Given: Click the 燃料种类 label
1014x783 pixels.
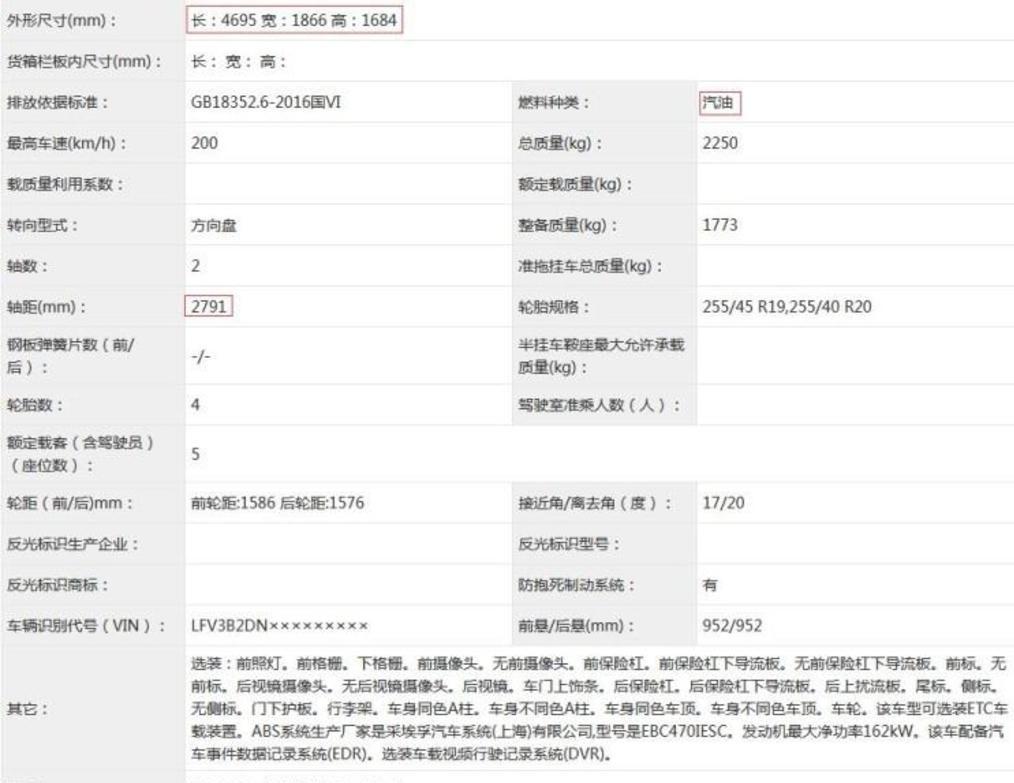Looking at the screenshot, I should click(554, 102).
